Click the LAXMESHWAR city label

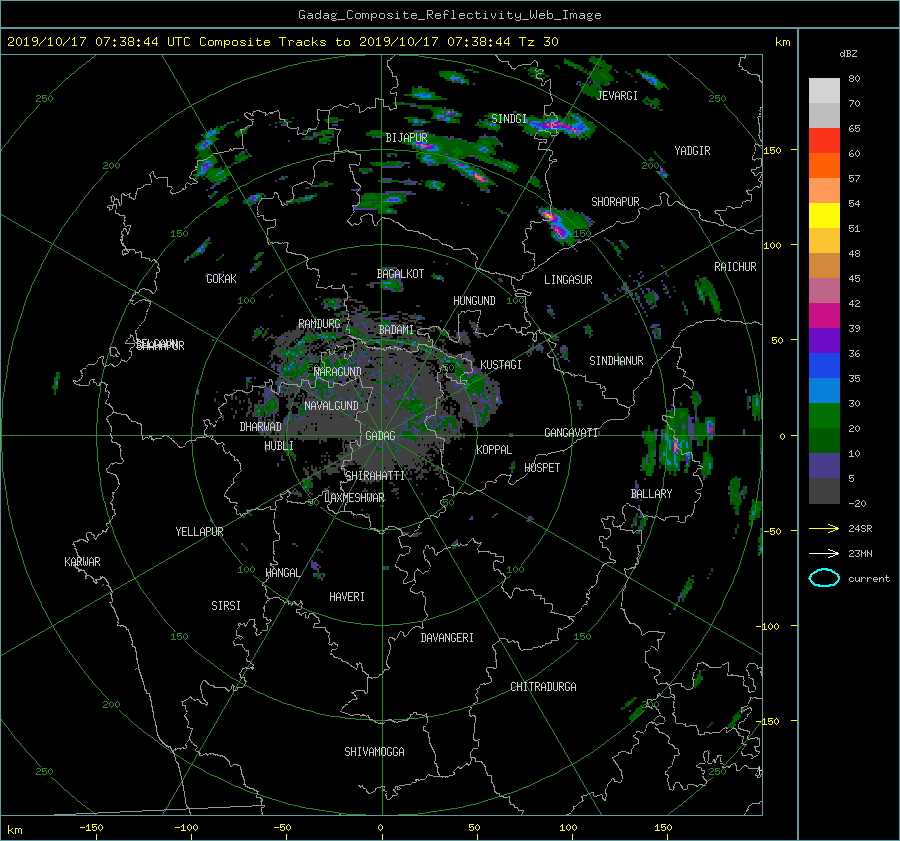tap(354, 498)
